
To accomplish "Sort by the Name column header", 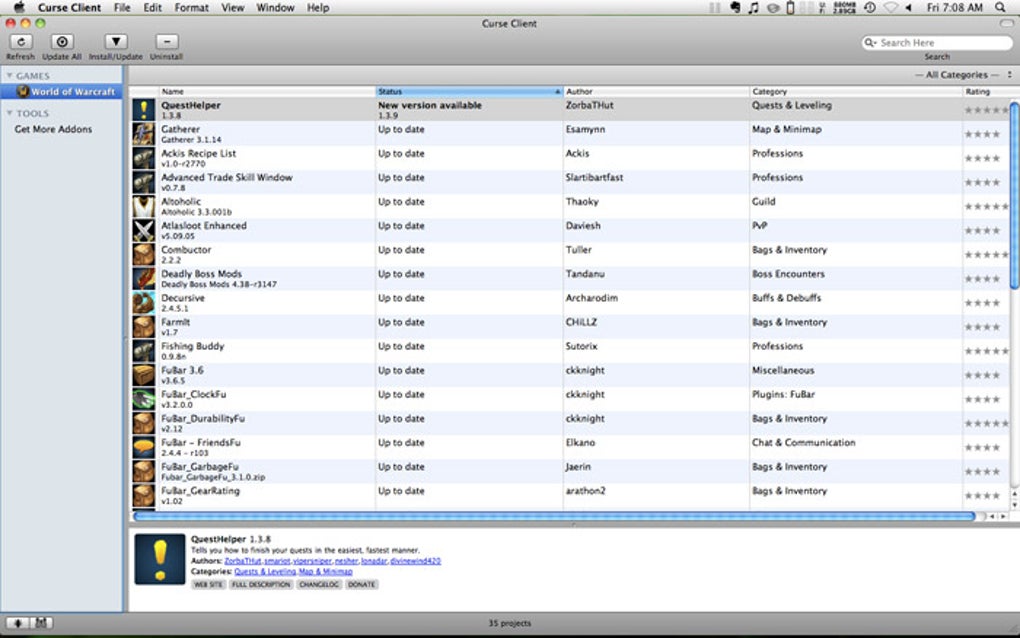I will [x=267, y=92].
